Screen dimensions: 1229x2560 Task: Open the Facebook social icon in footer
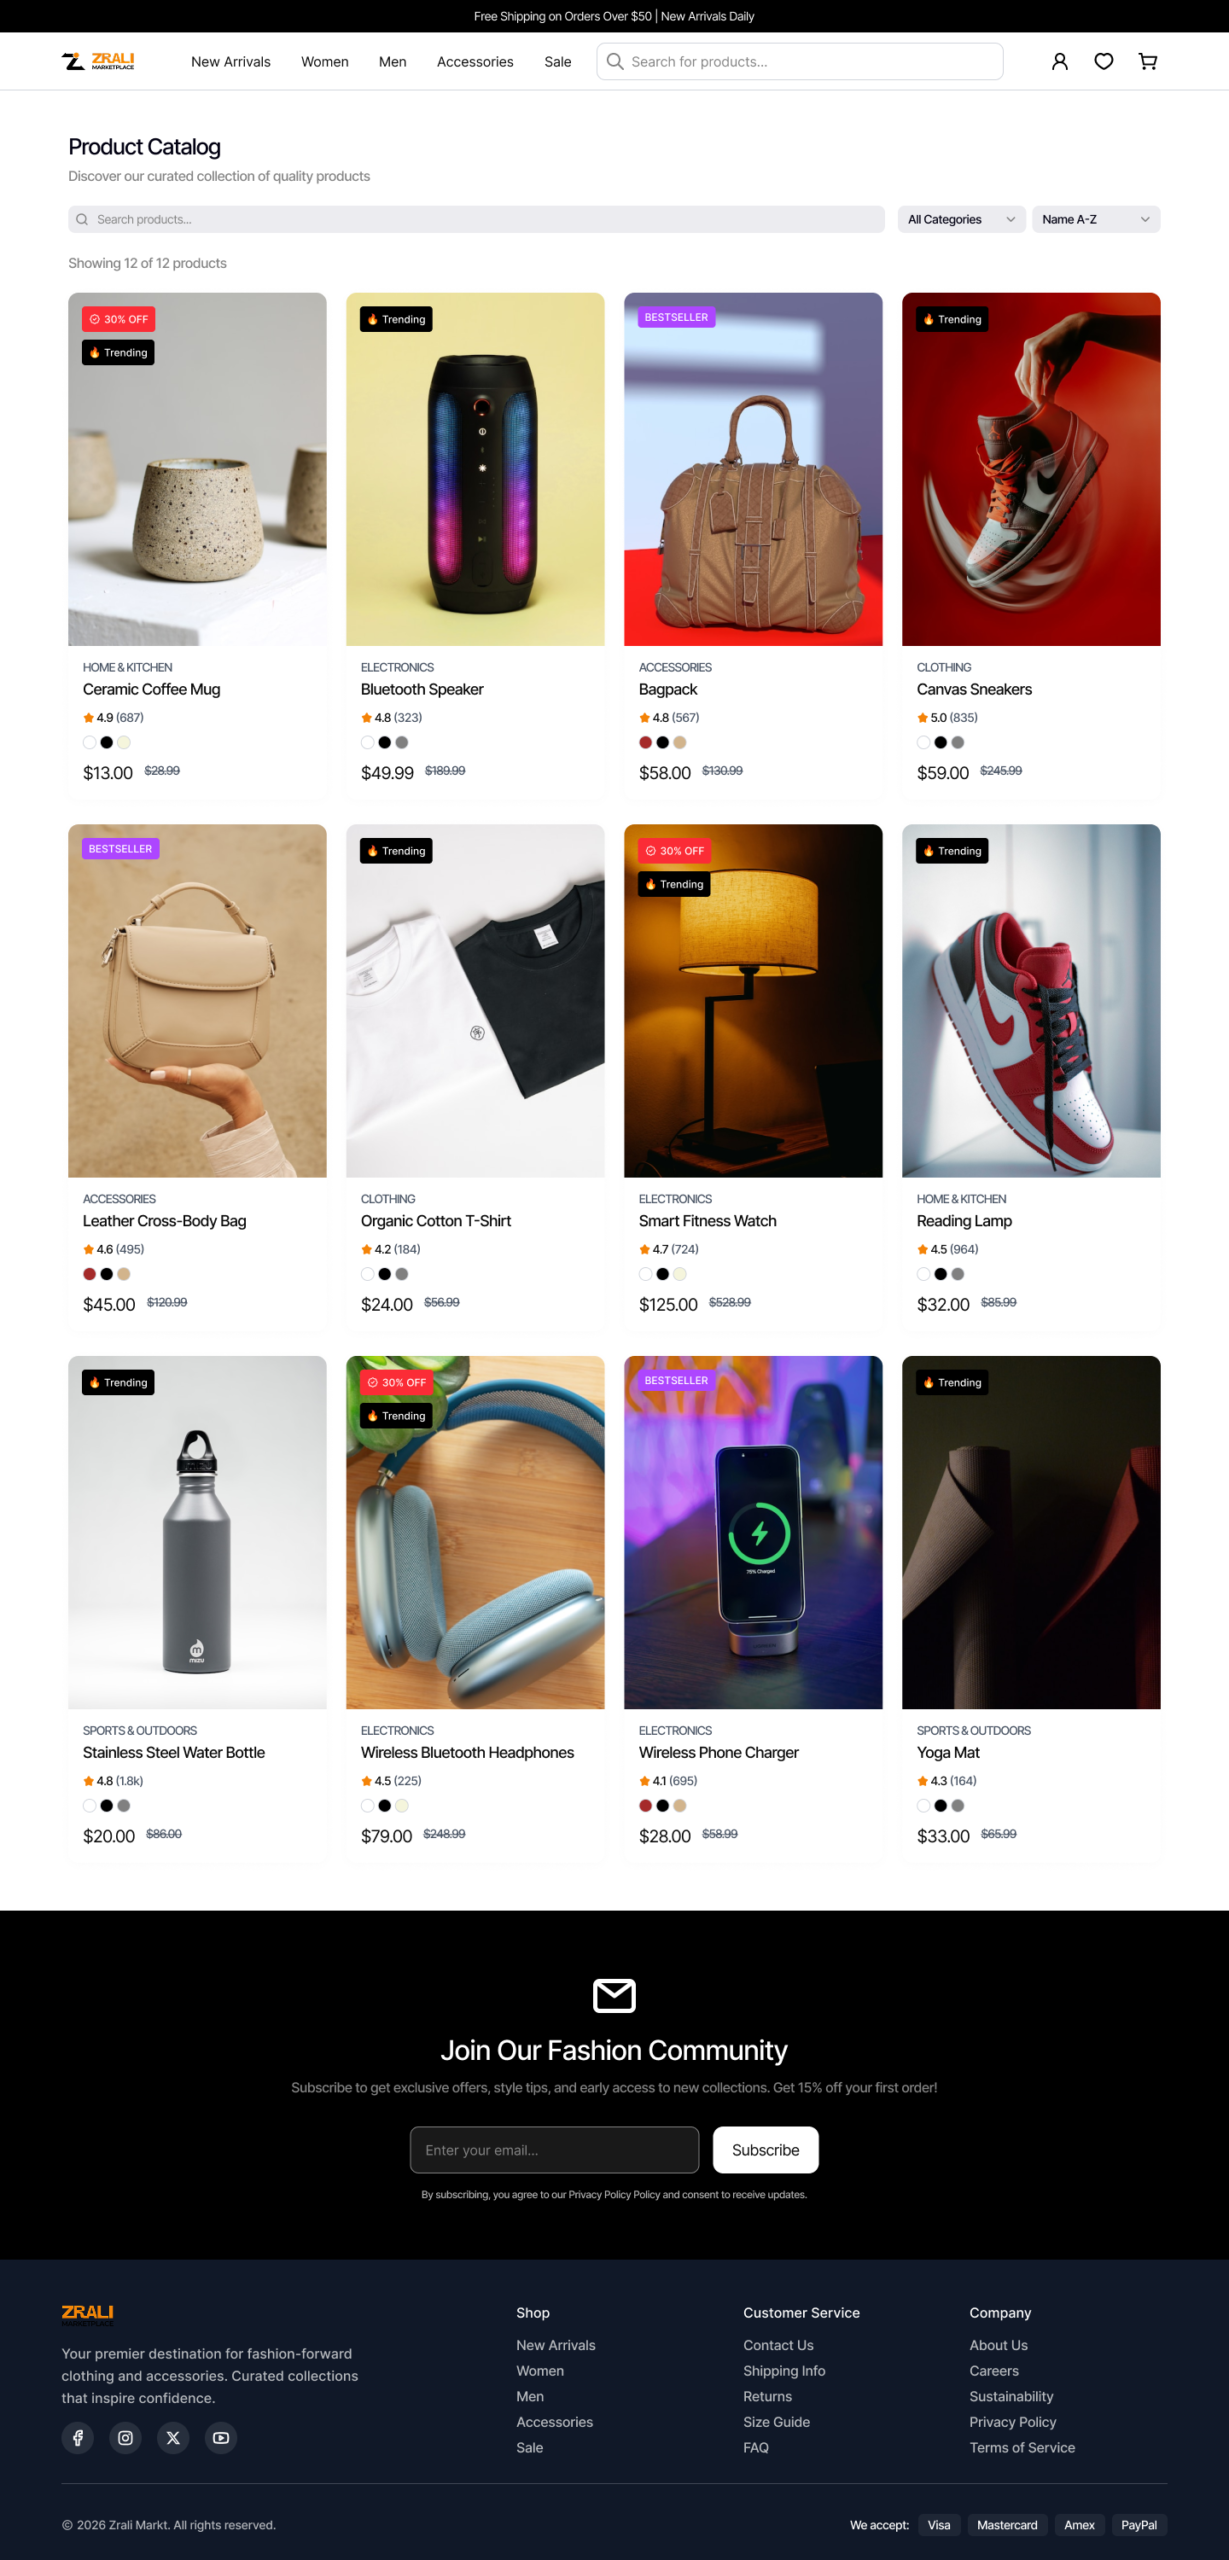tap(78, 2438)
